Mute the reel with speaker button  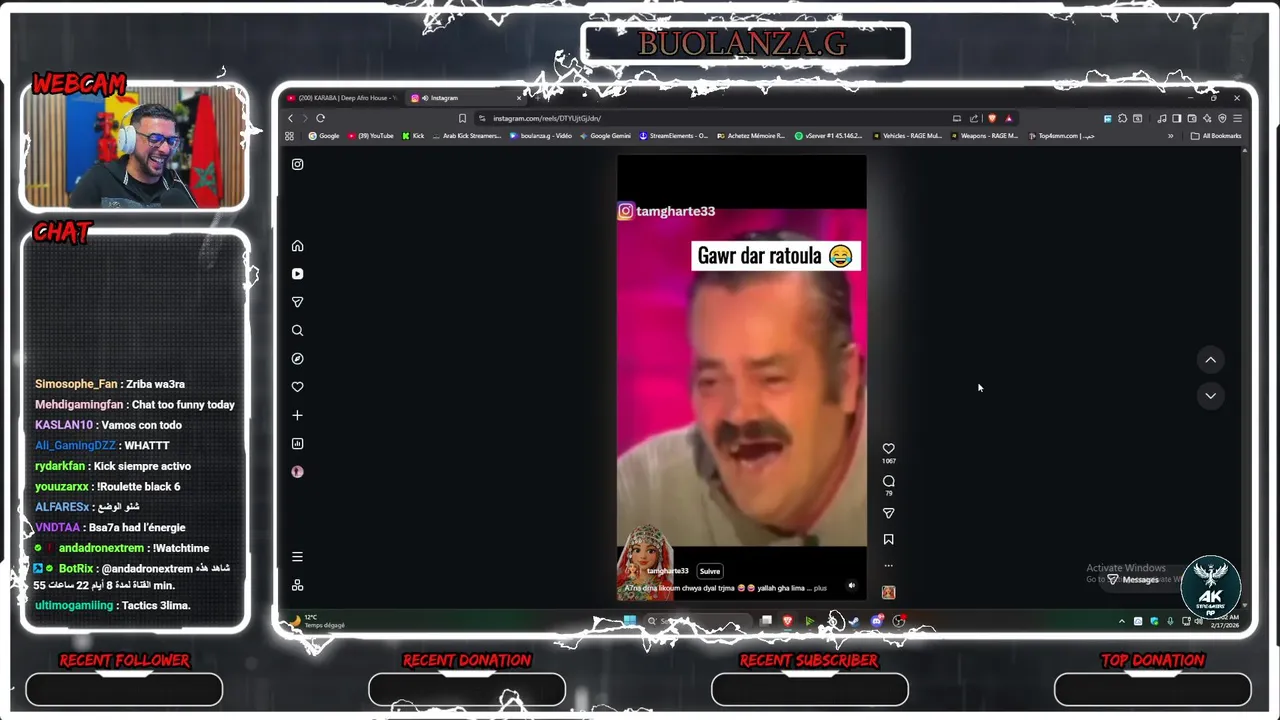pos(852,586)
